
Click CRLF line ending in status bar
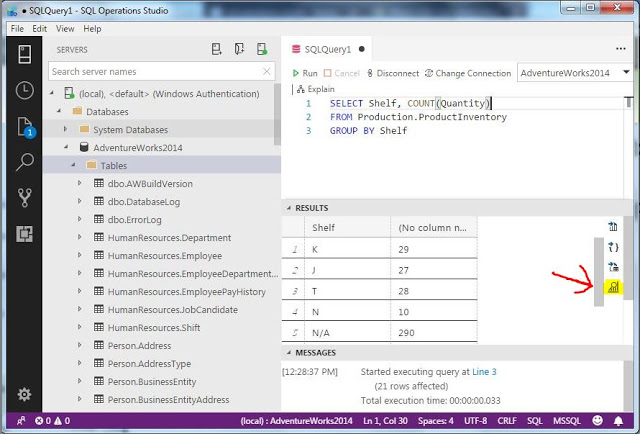507,421
